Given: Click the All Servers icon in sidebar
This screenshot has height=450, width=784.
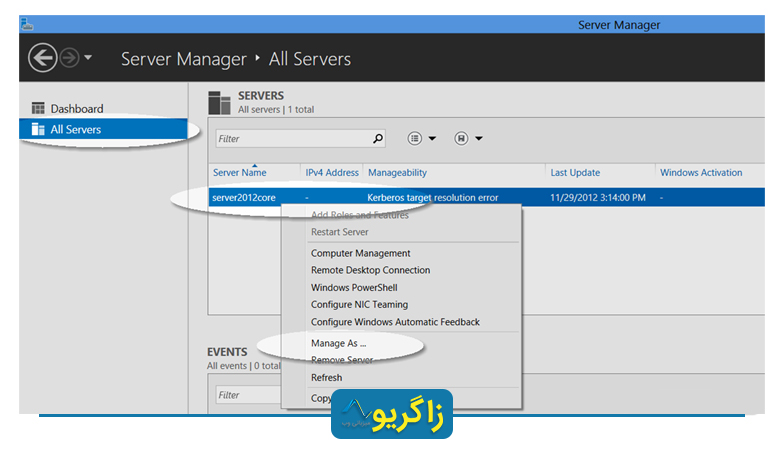Looking at the screenshot, I should (x=38, y=129).
